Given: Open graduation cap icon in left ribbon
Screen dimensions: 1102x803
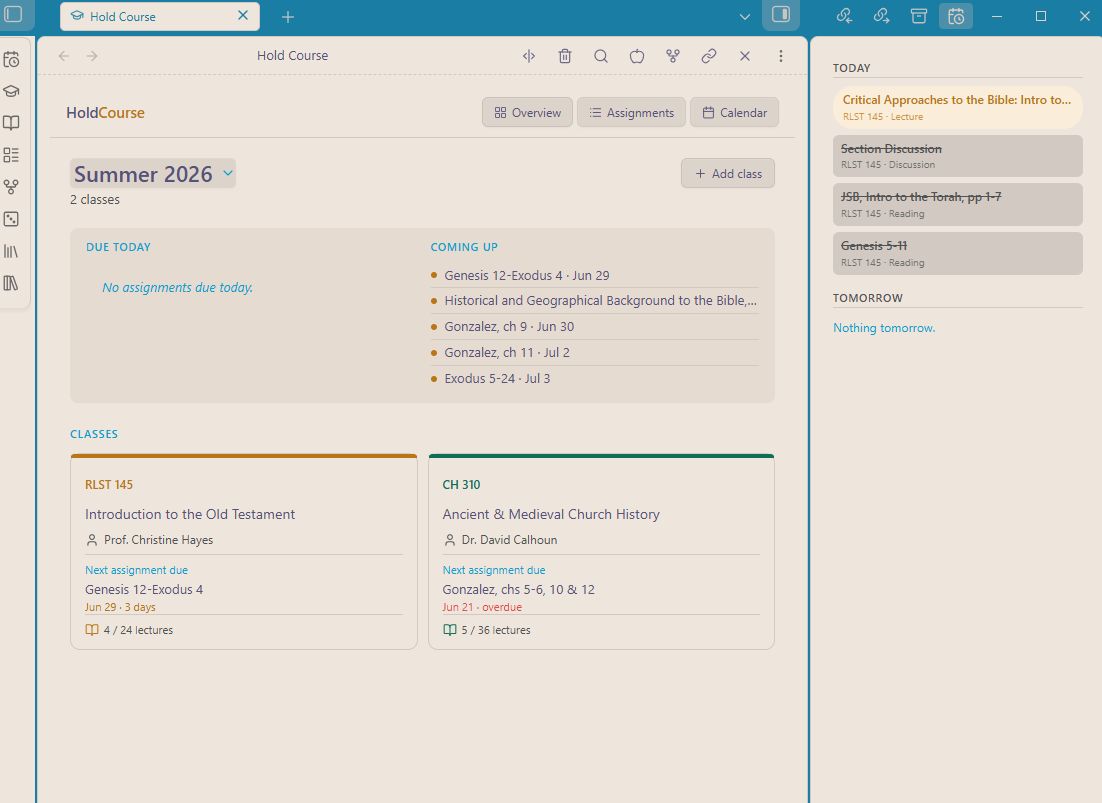Looking at the screenshot, I should coord(11,91).
